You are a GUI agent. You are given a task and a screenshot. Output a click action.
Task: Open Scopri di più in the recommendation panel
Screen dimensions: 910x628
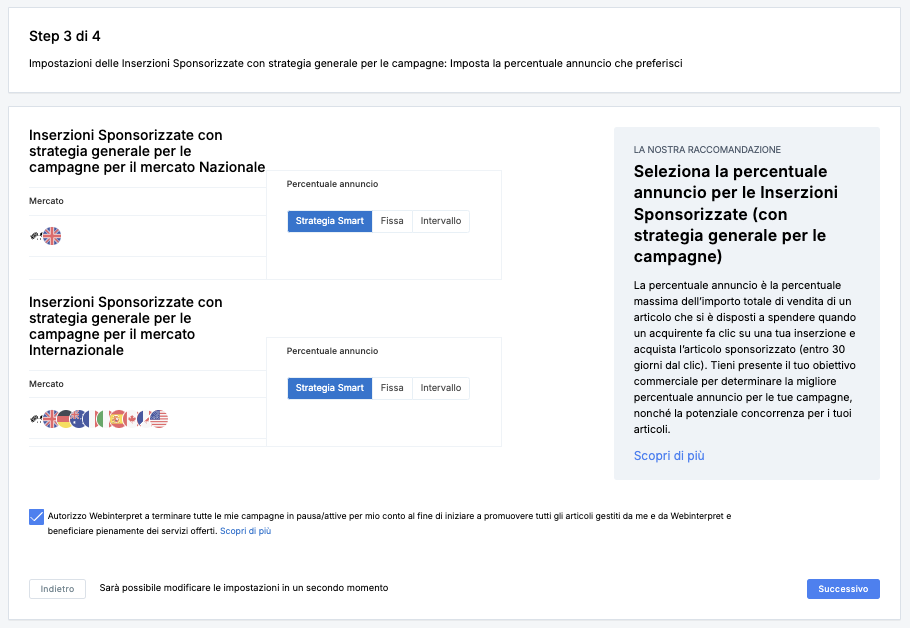tap(669, 456)
